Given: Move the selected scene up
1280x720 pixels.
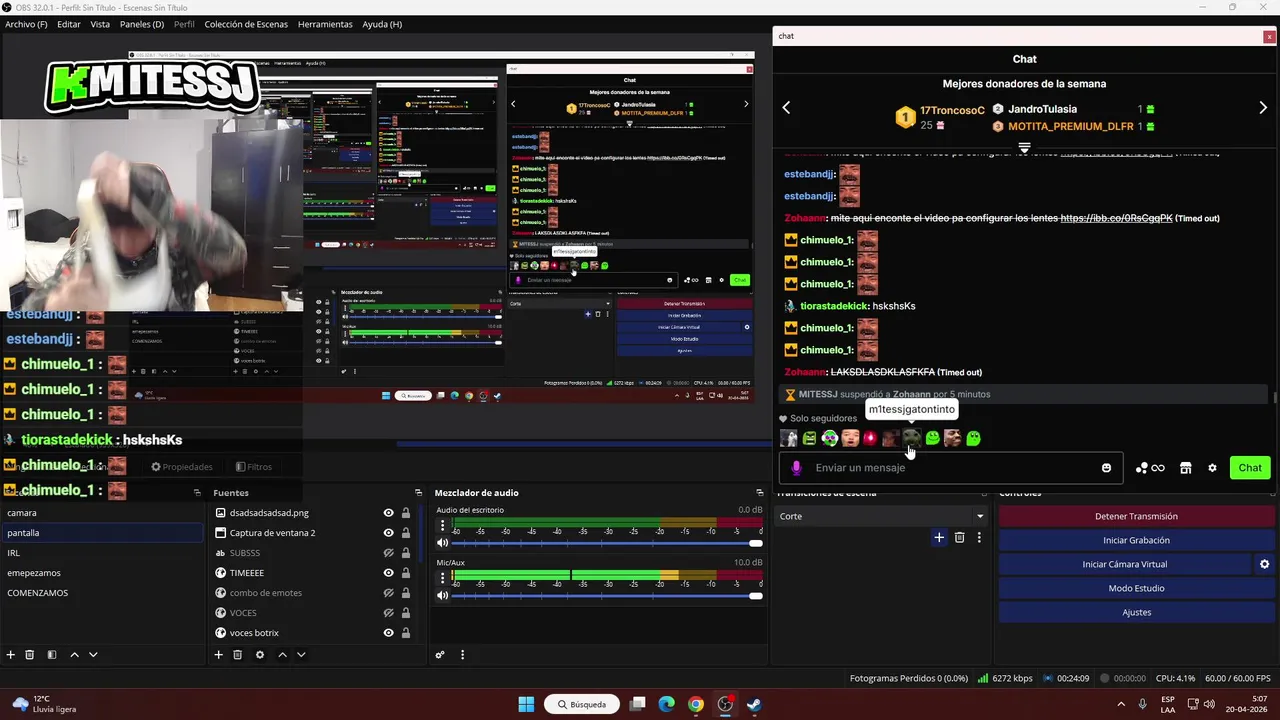Looking at the screenshot, I should point(74,655).
